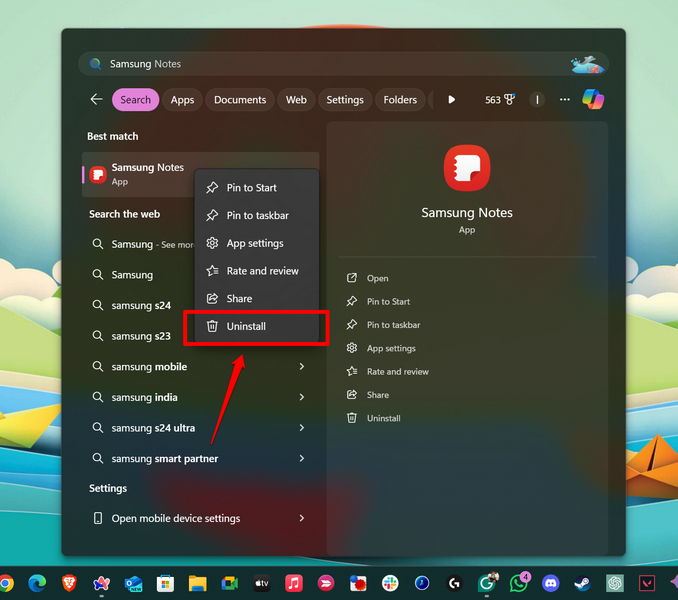678x600 pixels.
Task: Open File Explorer from the taskbar
Action: pyautogui.click(x=198, y=584)
